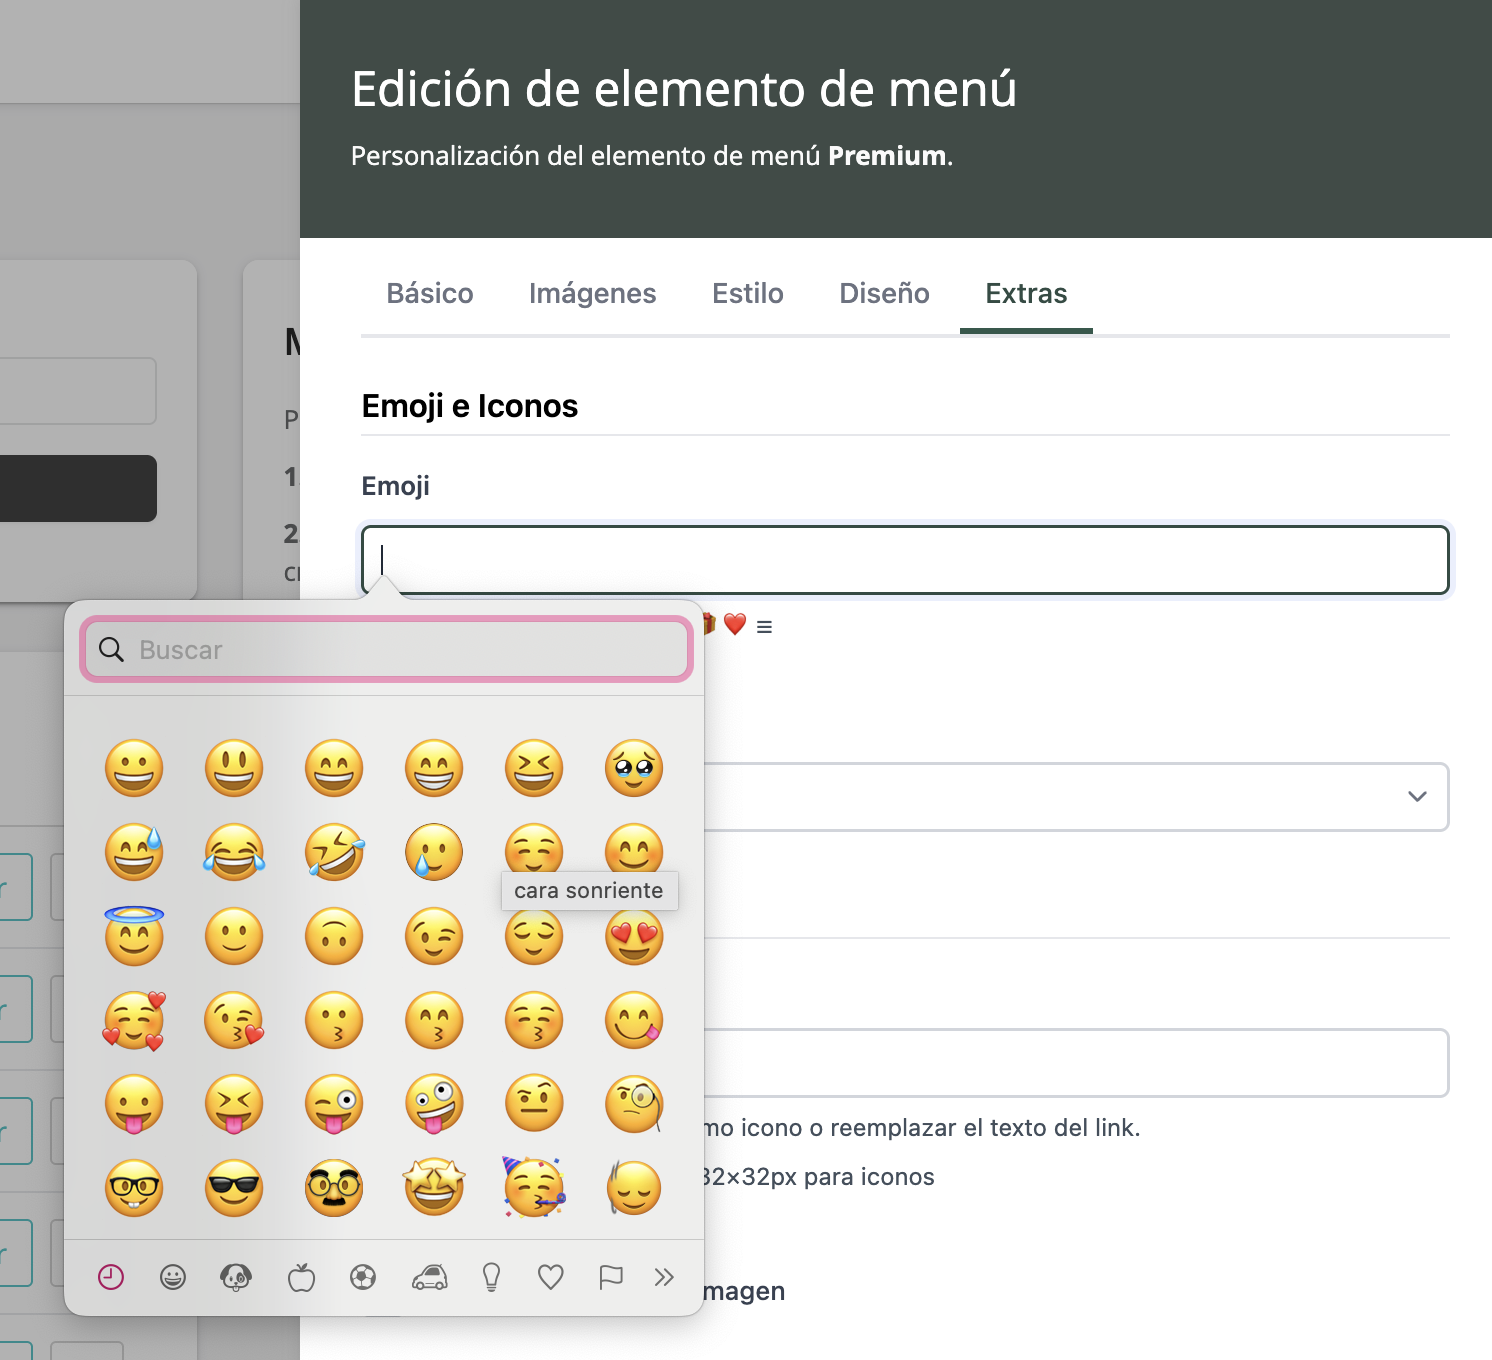The width and height of the screenshot is (1492, 1360).
Task: Select the food and drink emoji category
Action: (x=301, y=1277)
